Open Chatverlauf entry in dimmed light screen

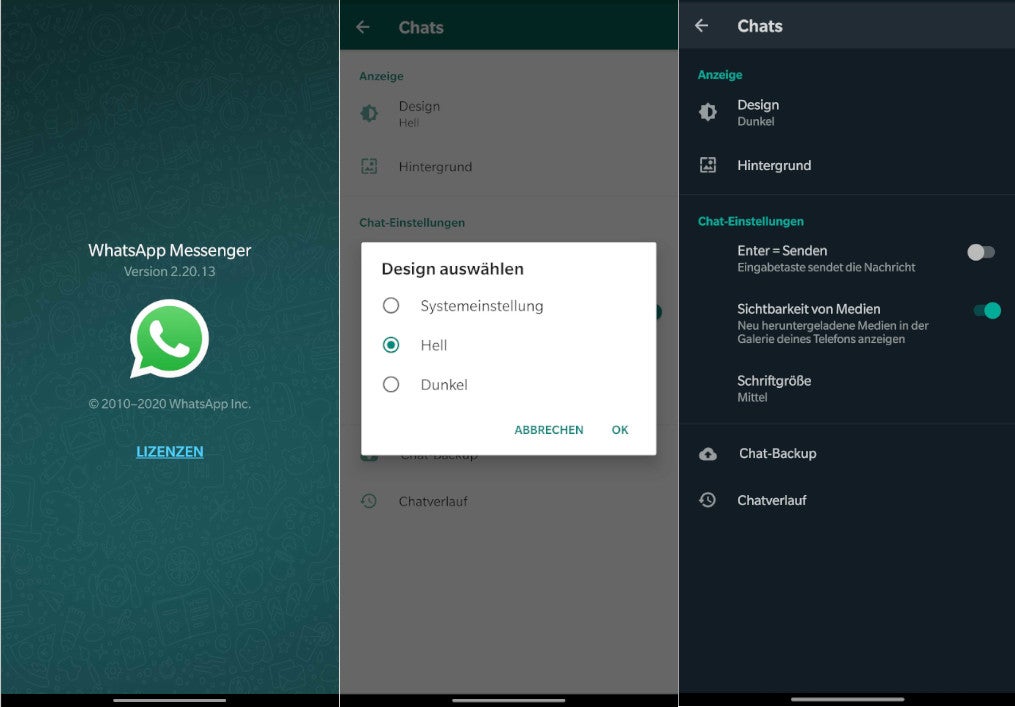509,501
